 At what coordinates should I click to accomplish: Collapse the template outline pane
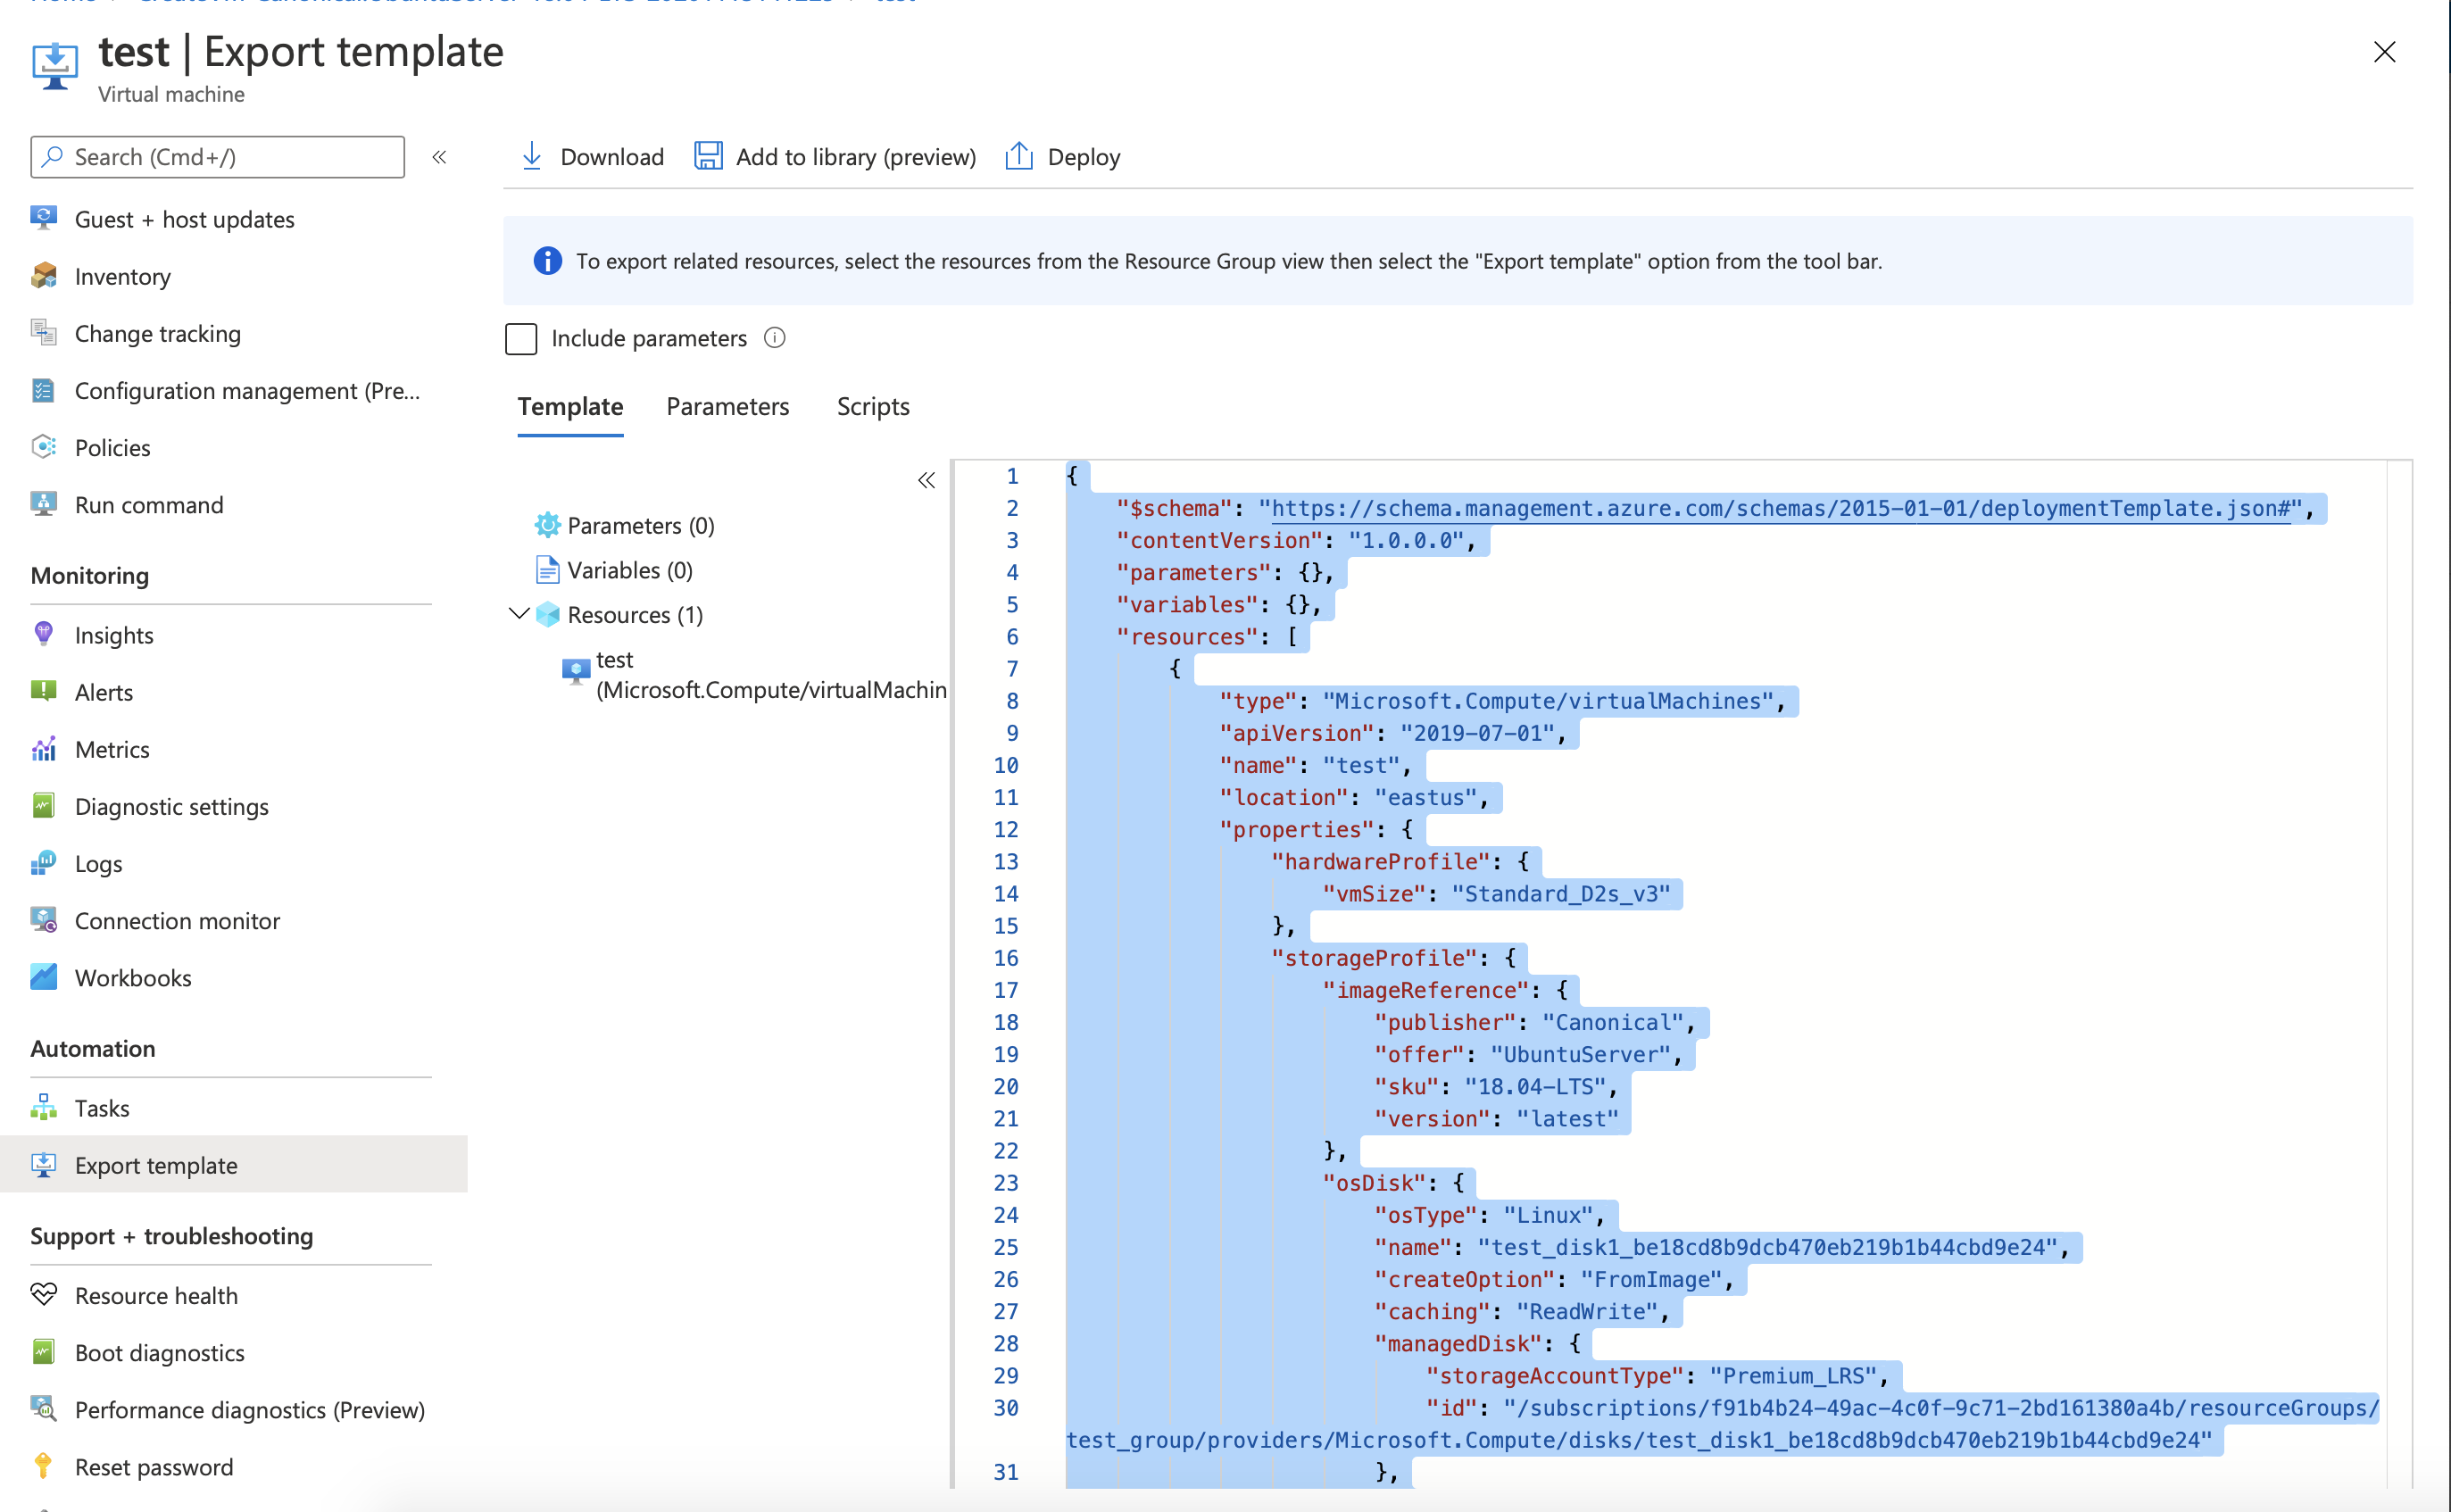tap(925, 480)
